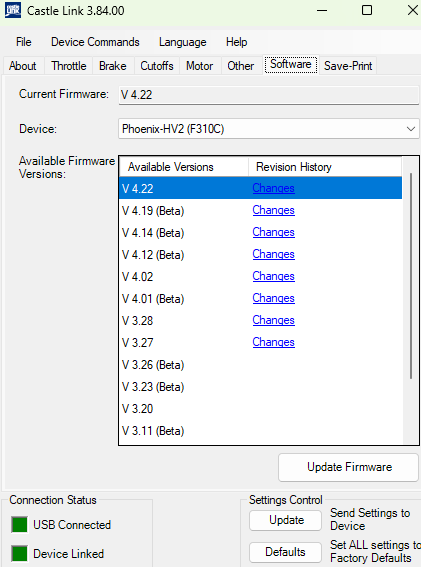The image size is (421, 567).
Task: Click the Castle Link app icon in title bar
Action: 13,10
